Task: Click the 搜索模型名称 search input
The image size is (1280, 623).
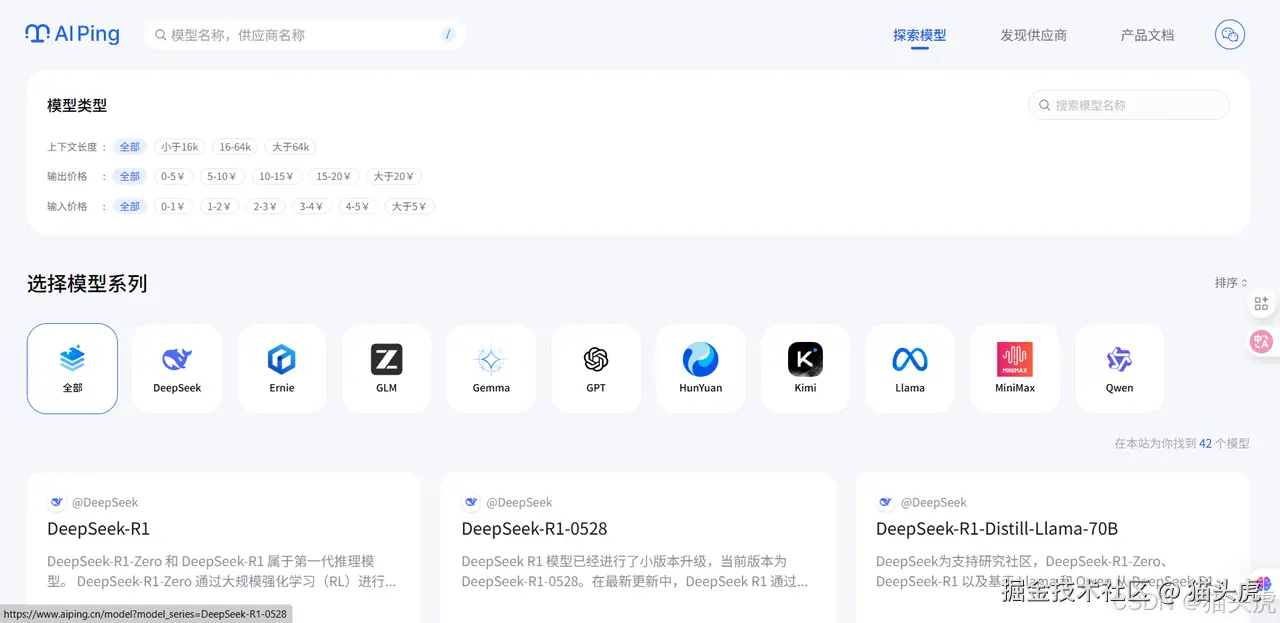Action: point(1128,104)
